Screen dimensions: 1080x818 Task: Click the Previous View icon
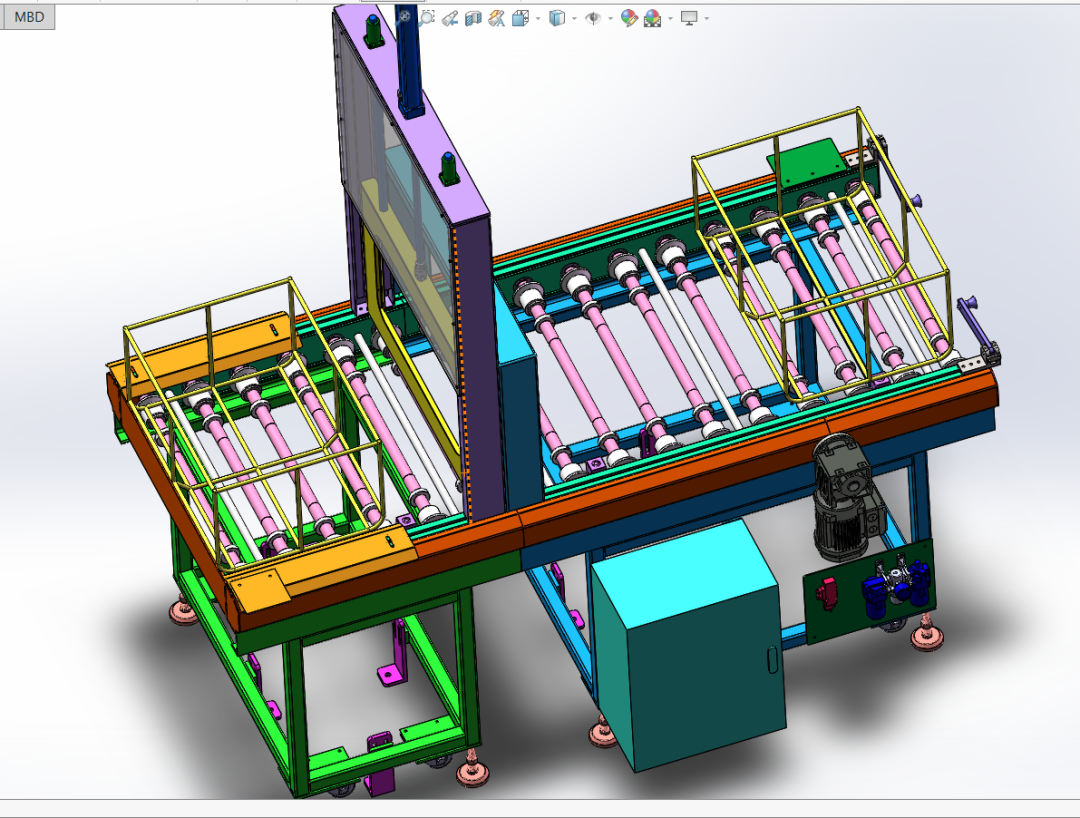coord(450,17)
